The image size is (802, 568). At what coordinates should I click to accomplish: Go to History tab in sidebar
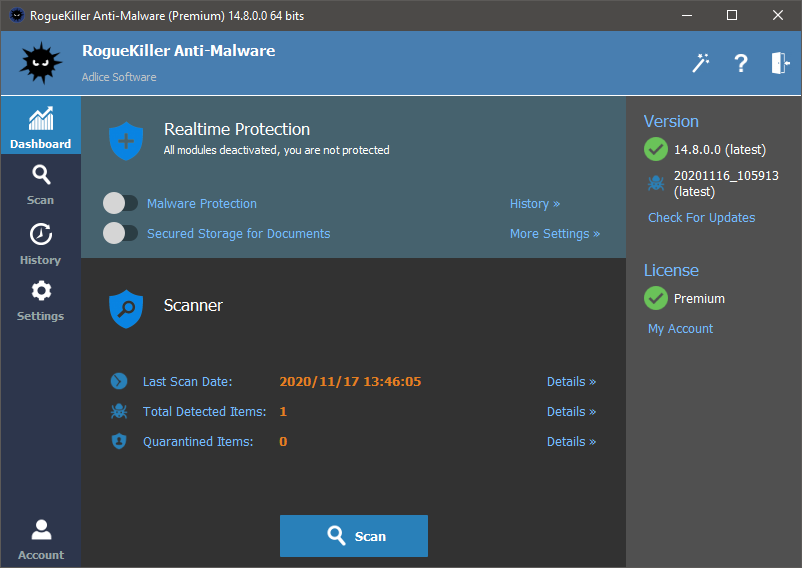(41, 244)
